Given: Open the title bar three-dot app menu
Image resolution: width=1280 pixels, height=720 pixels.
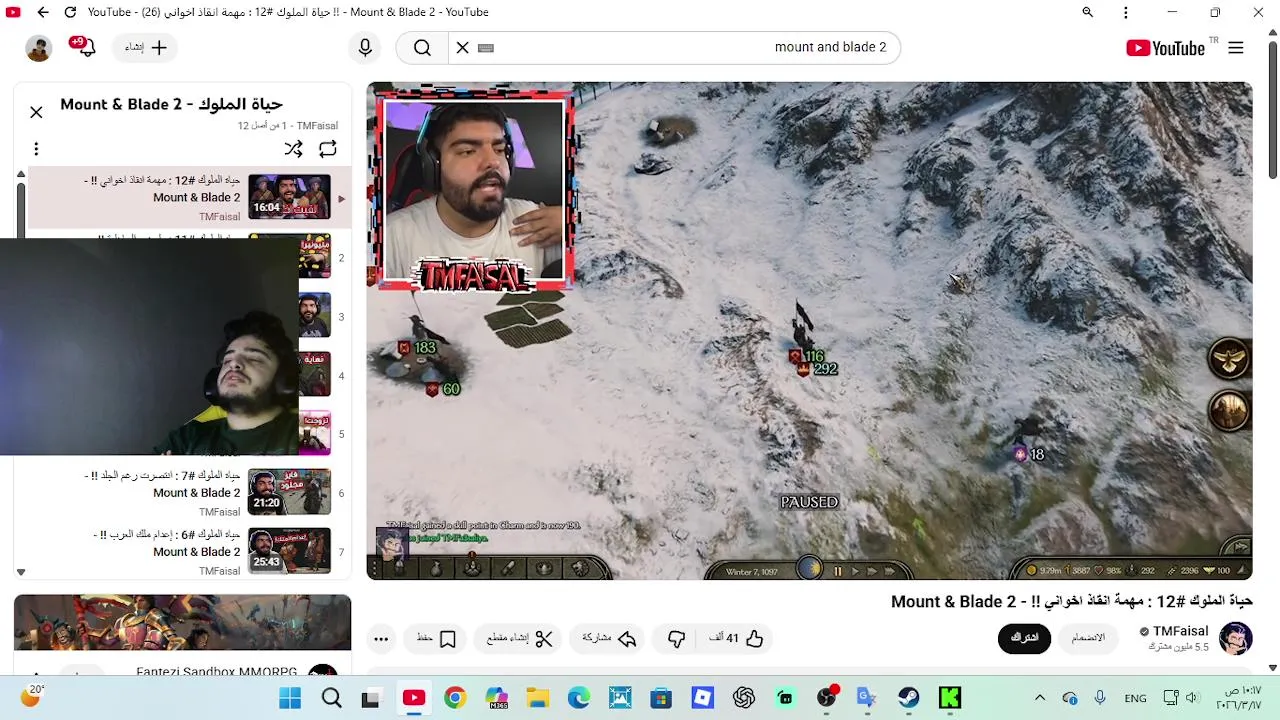Looking at the screenshot, I should tap(1126, 12).
